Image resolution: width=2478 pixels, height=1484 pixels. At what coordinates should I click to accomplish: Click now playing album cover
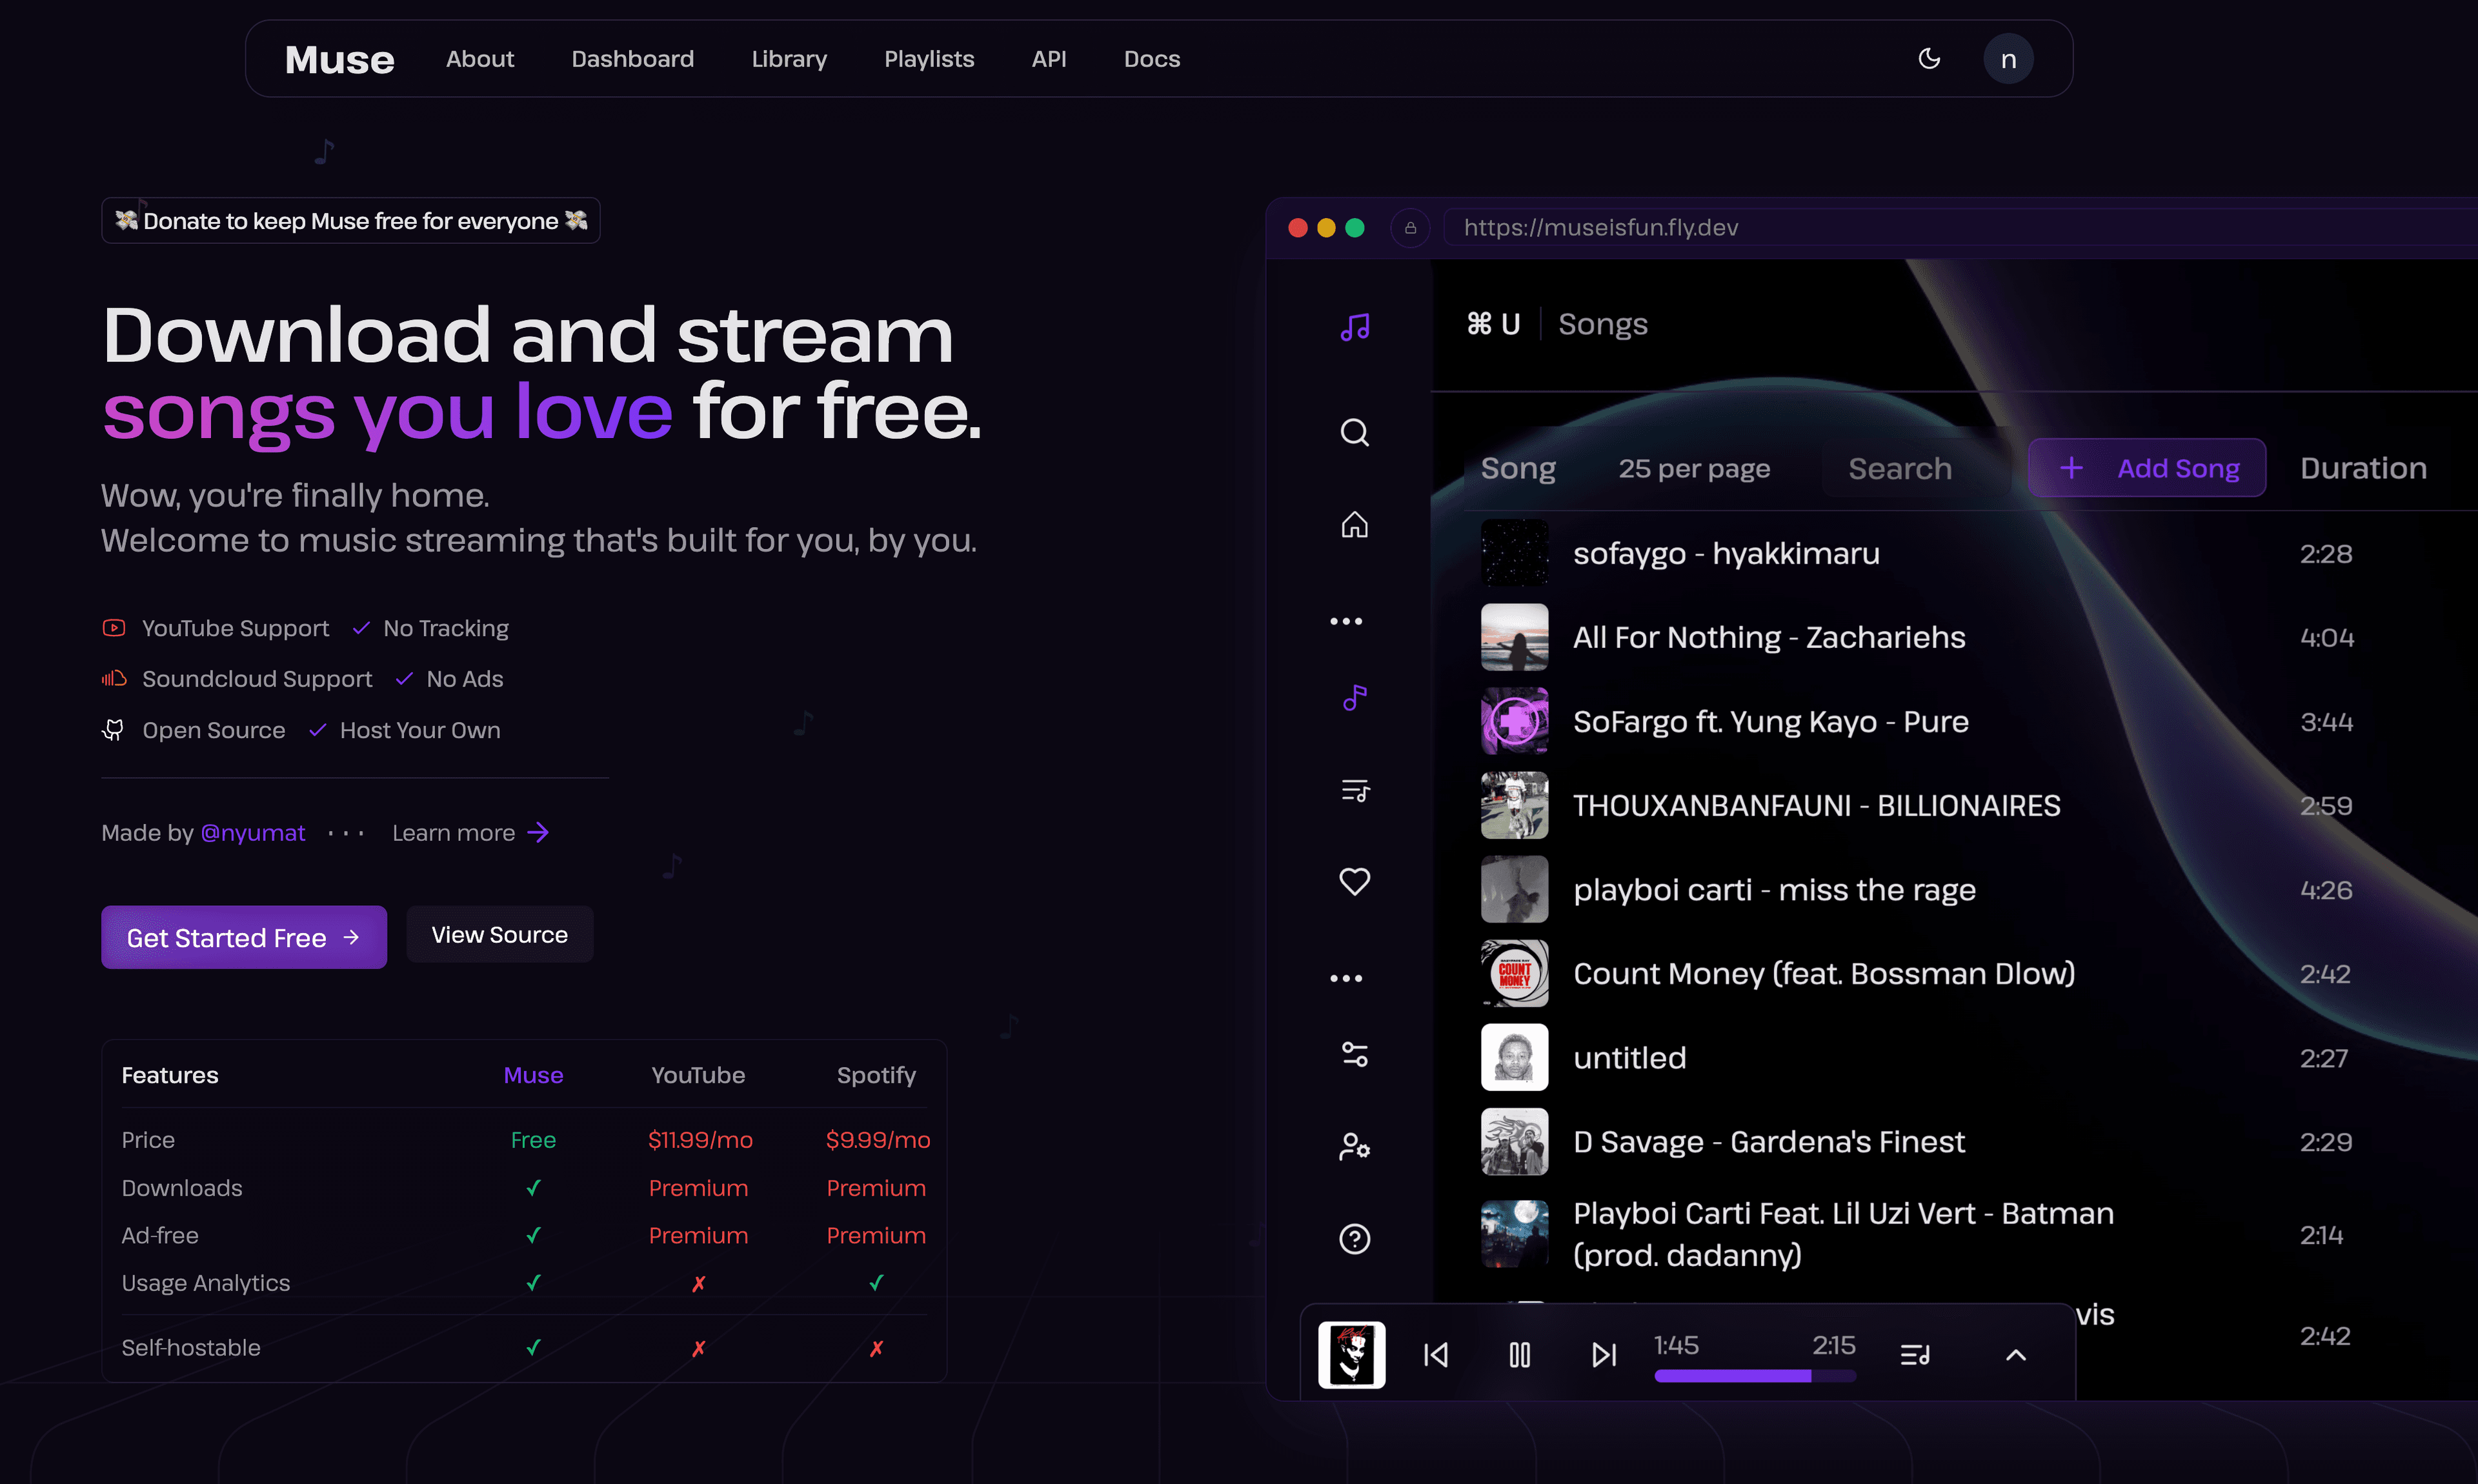tap(1351, 1355)
